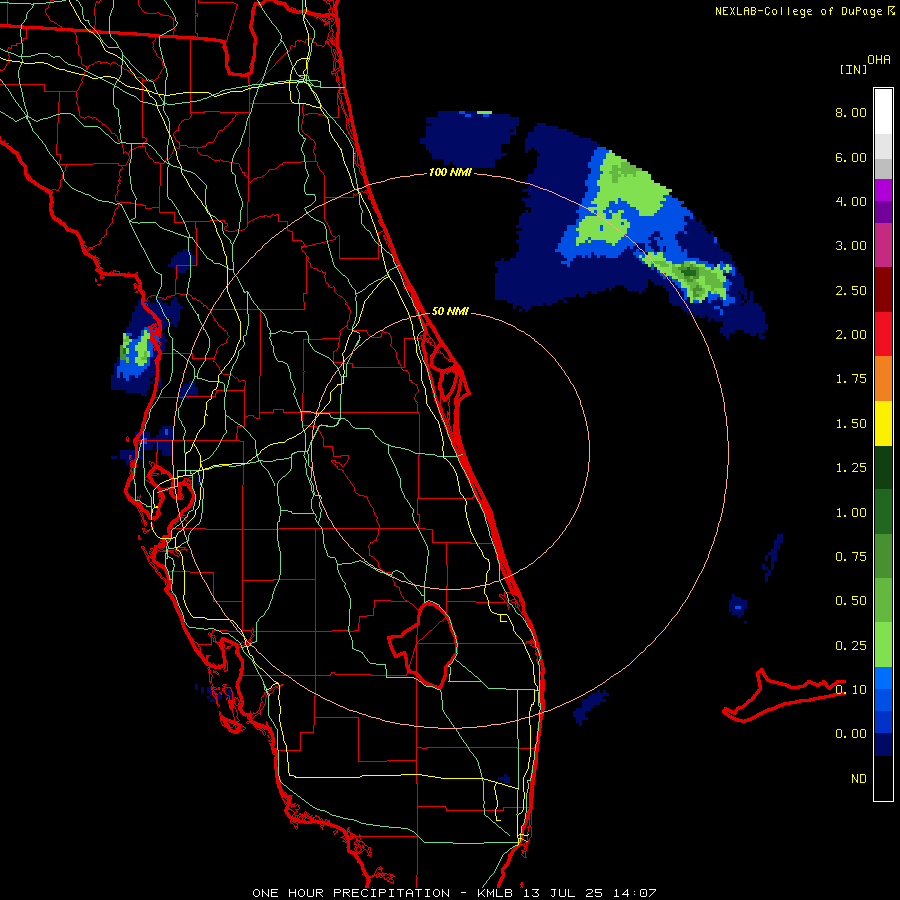The height and width of the screenshot is (900, 900).
Task: Pick the lime green swatch near 0.25
Action: [x=883, y=645]
